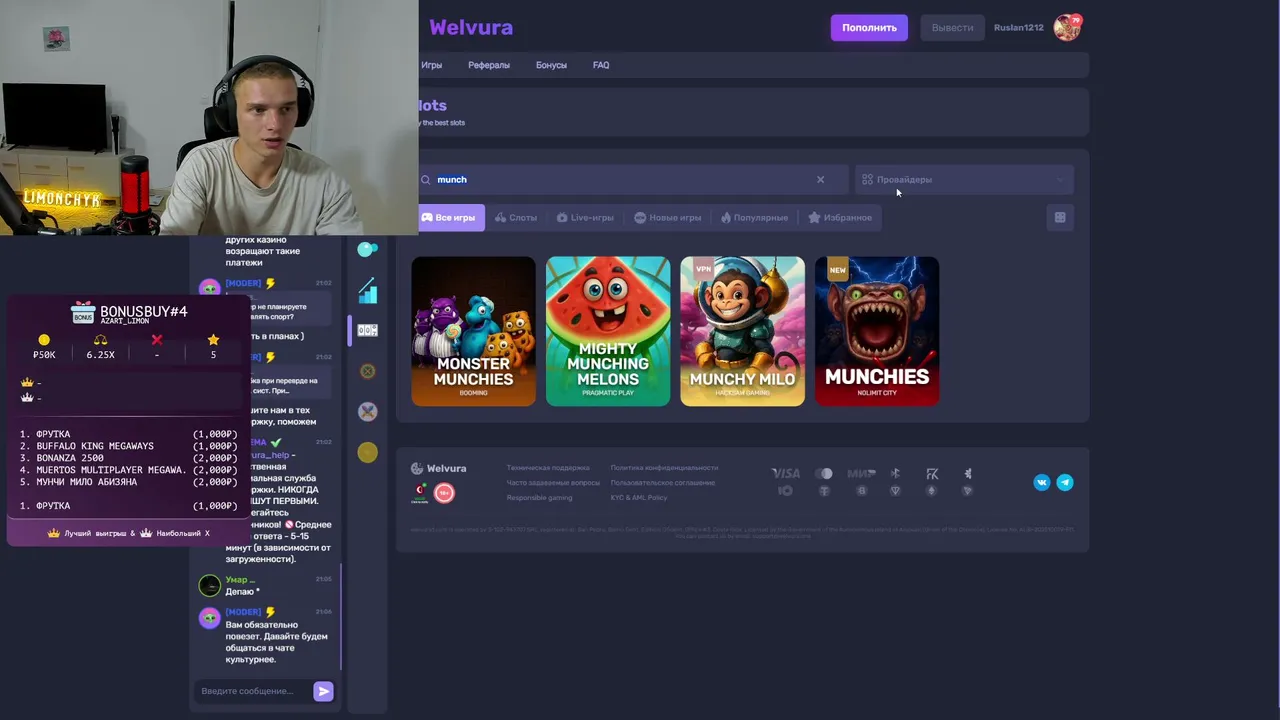The image size is (1280, 720).
Task: Click the Welvura logo in the header
Action: (x=471, y=28)
